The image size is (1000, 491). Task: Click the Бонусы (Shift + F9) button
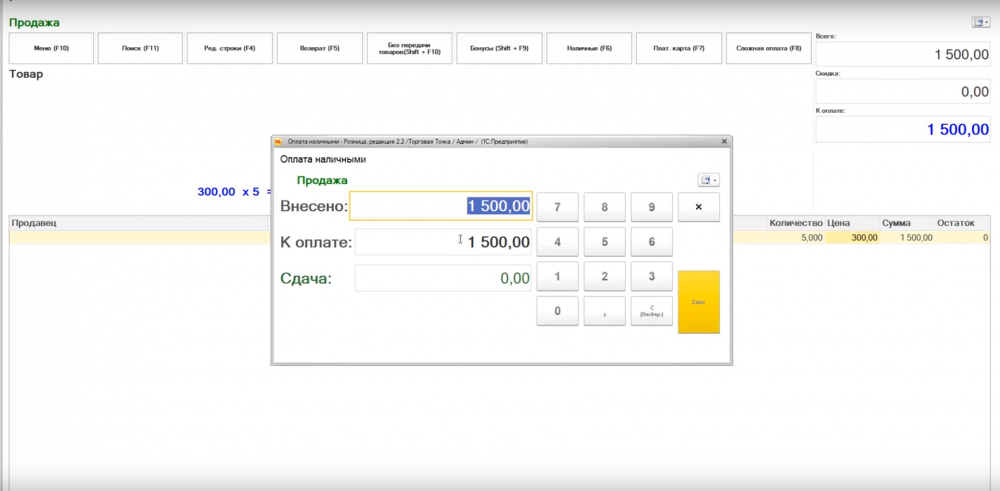499,48
